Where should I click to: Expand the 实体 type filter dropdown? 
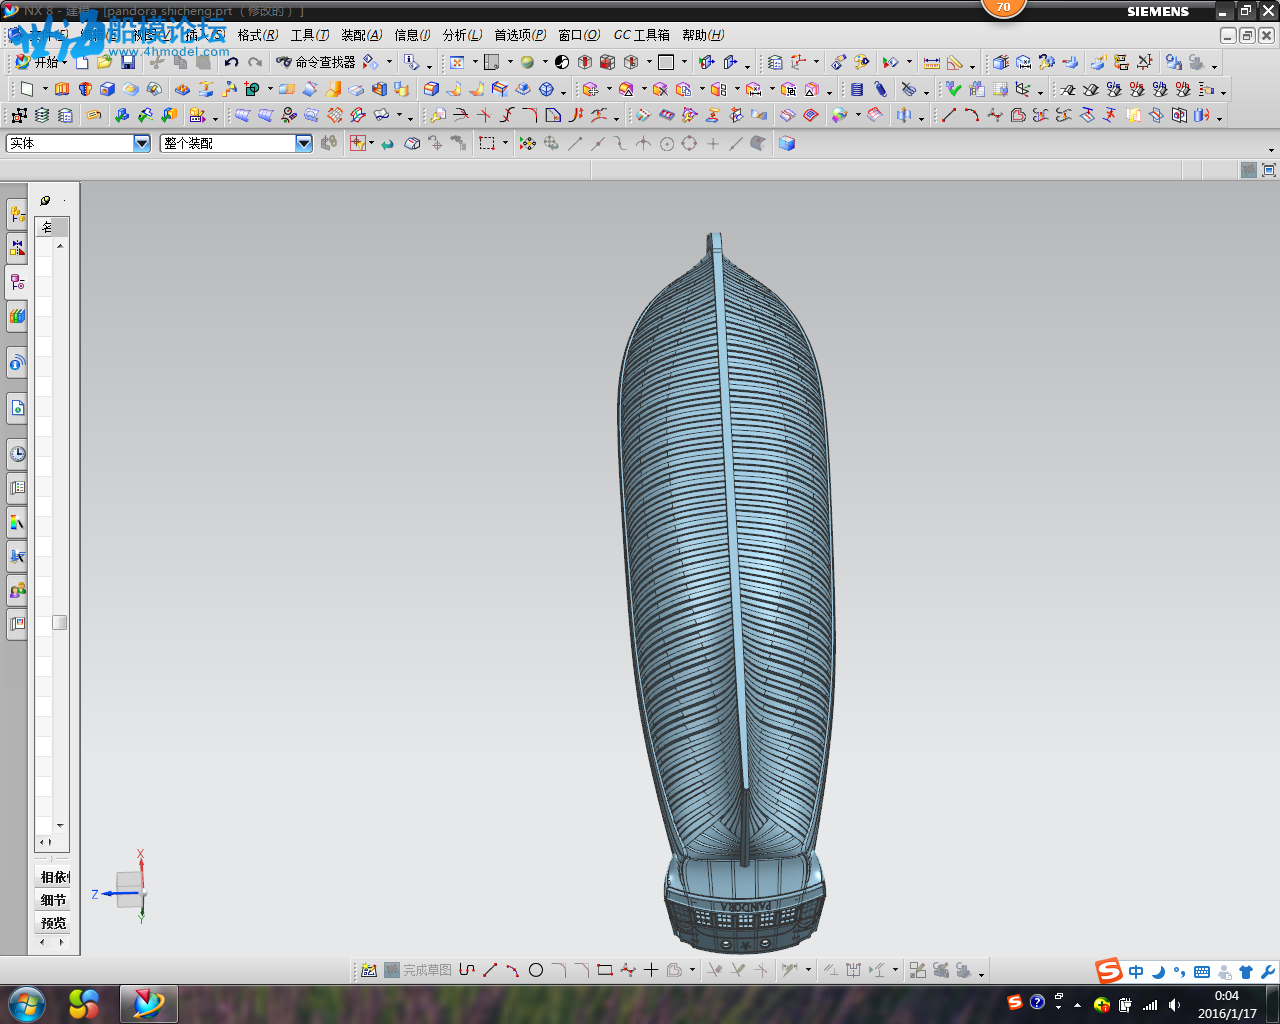point(142,143)
